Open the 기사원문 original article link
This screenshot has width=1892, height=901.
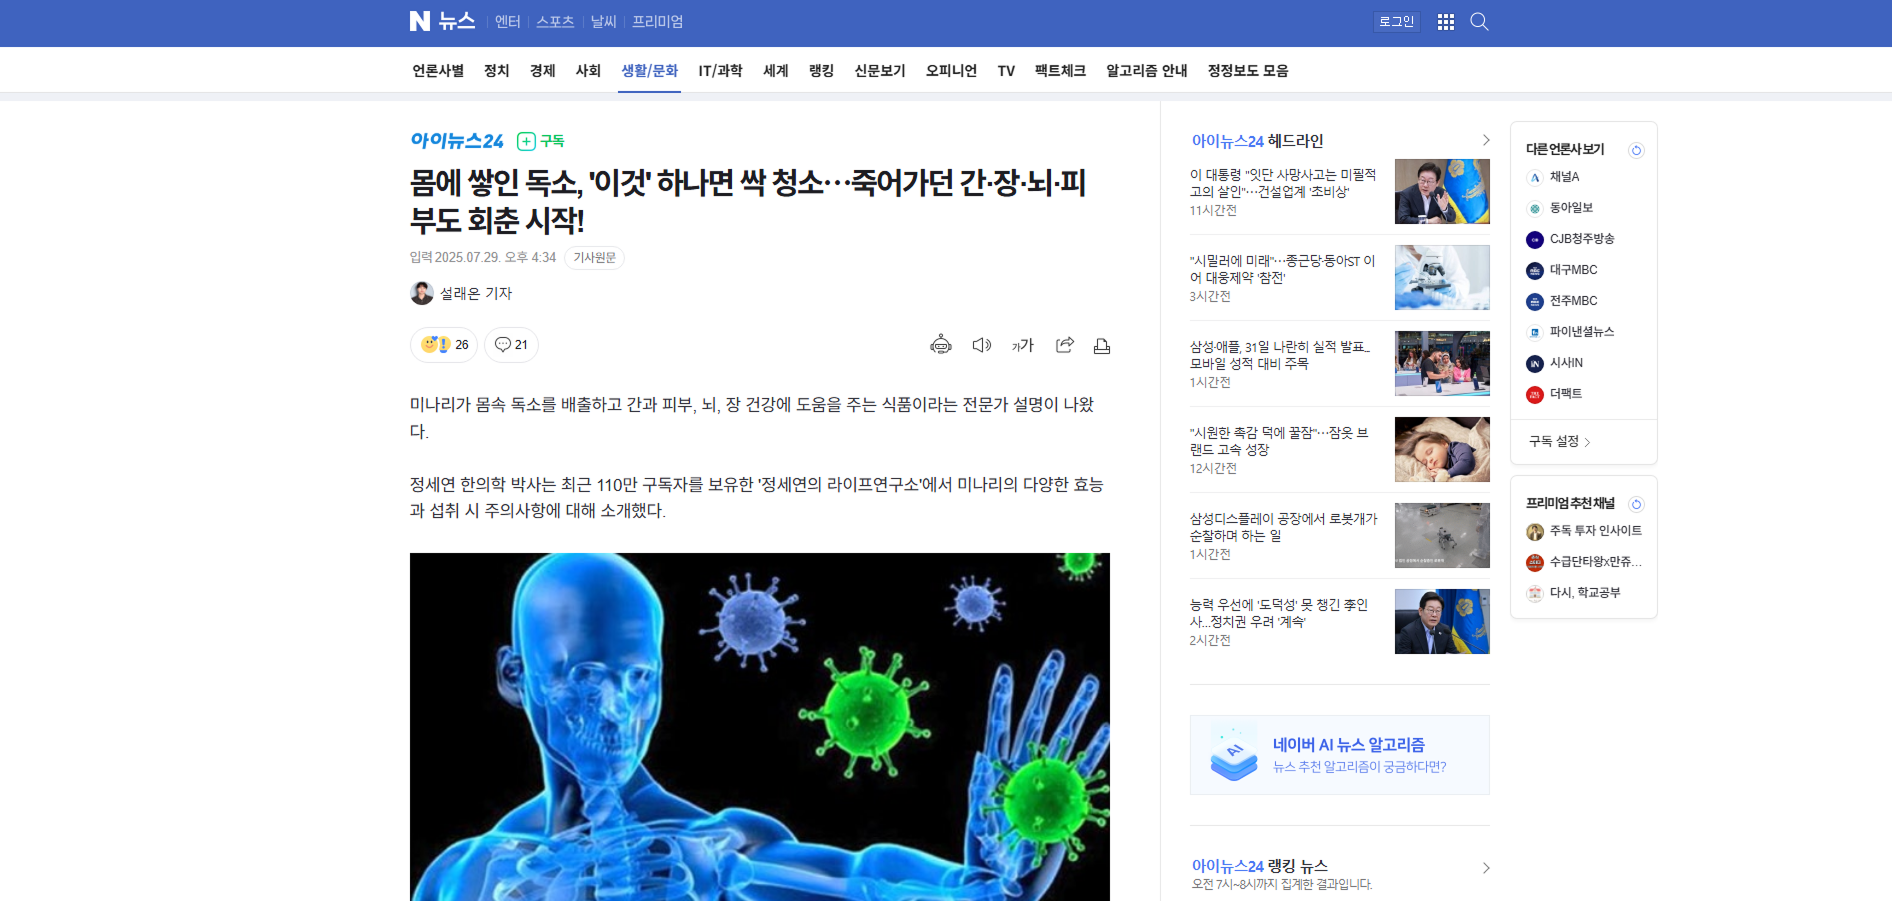[594, 258]
